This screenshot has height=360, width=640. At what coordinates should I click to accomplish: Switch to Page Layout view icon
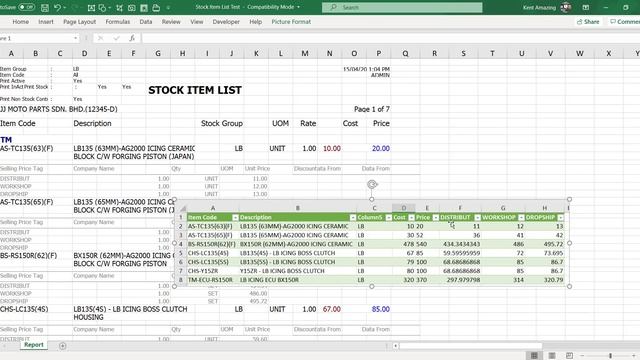point(552,356)
